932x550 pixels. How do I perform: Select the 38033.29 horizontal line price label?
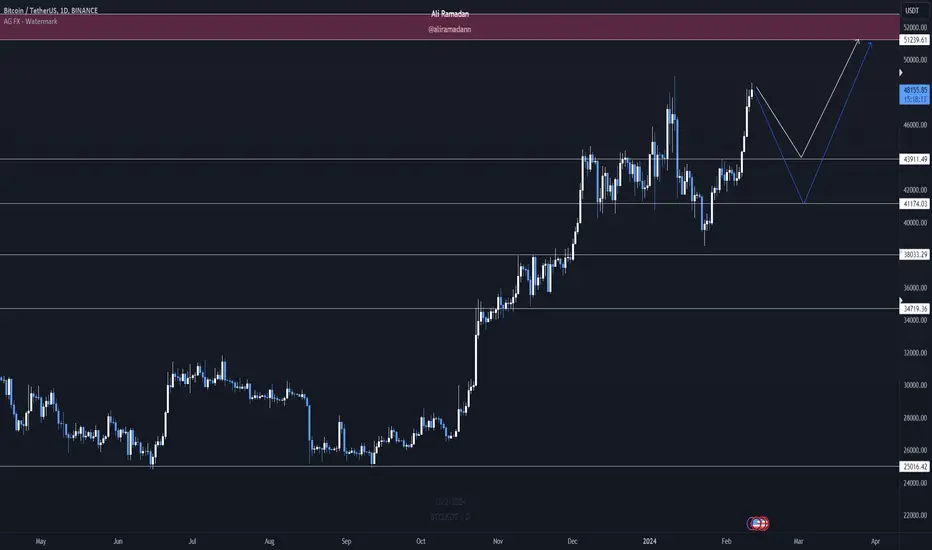click(915, 254)
